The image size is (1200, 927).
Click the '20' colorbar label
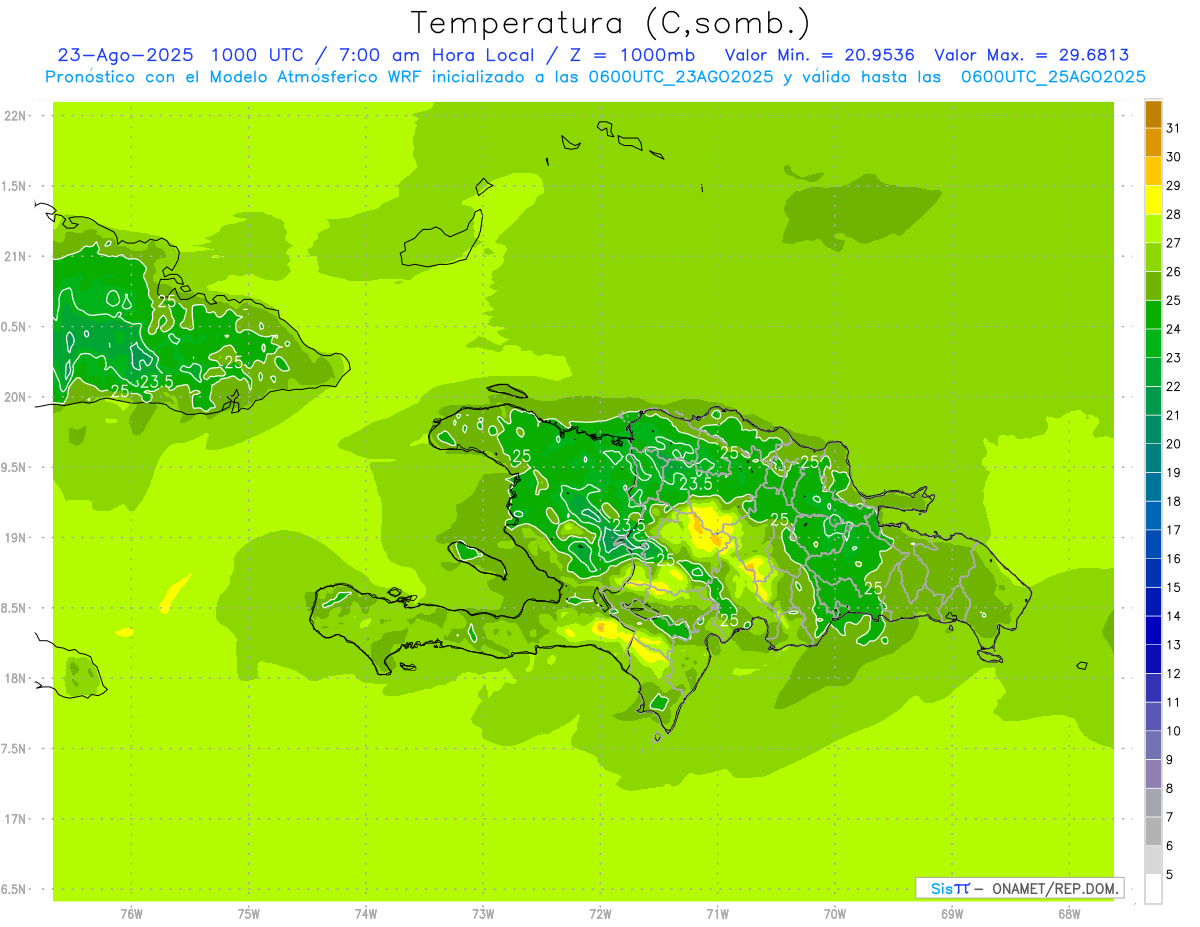pos(1173,444)
